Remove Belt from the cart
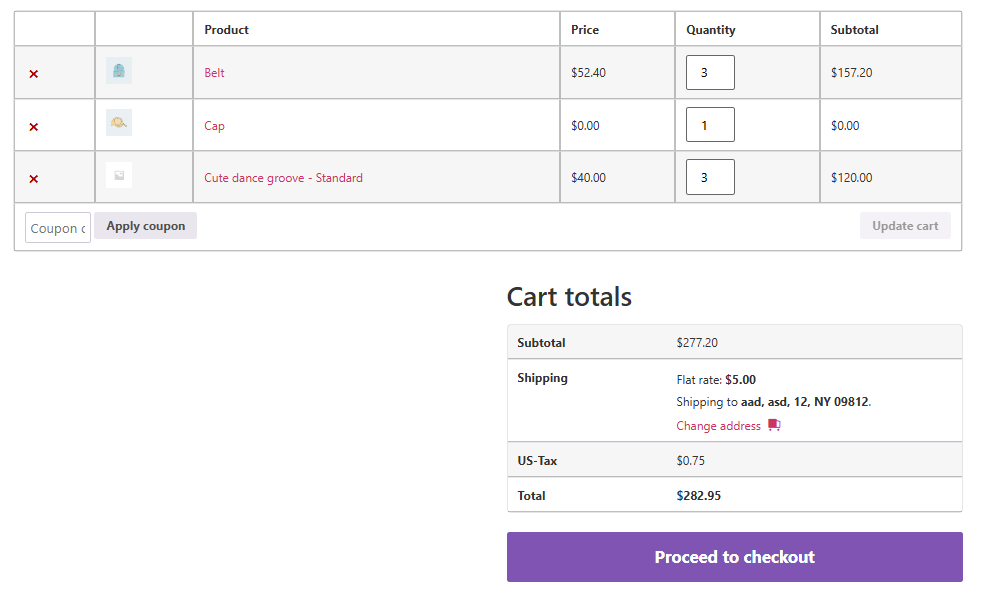Image resolution: width=1008 pixels, height=597 pixels. [x=34, y=74]
